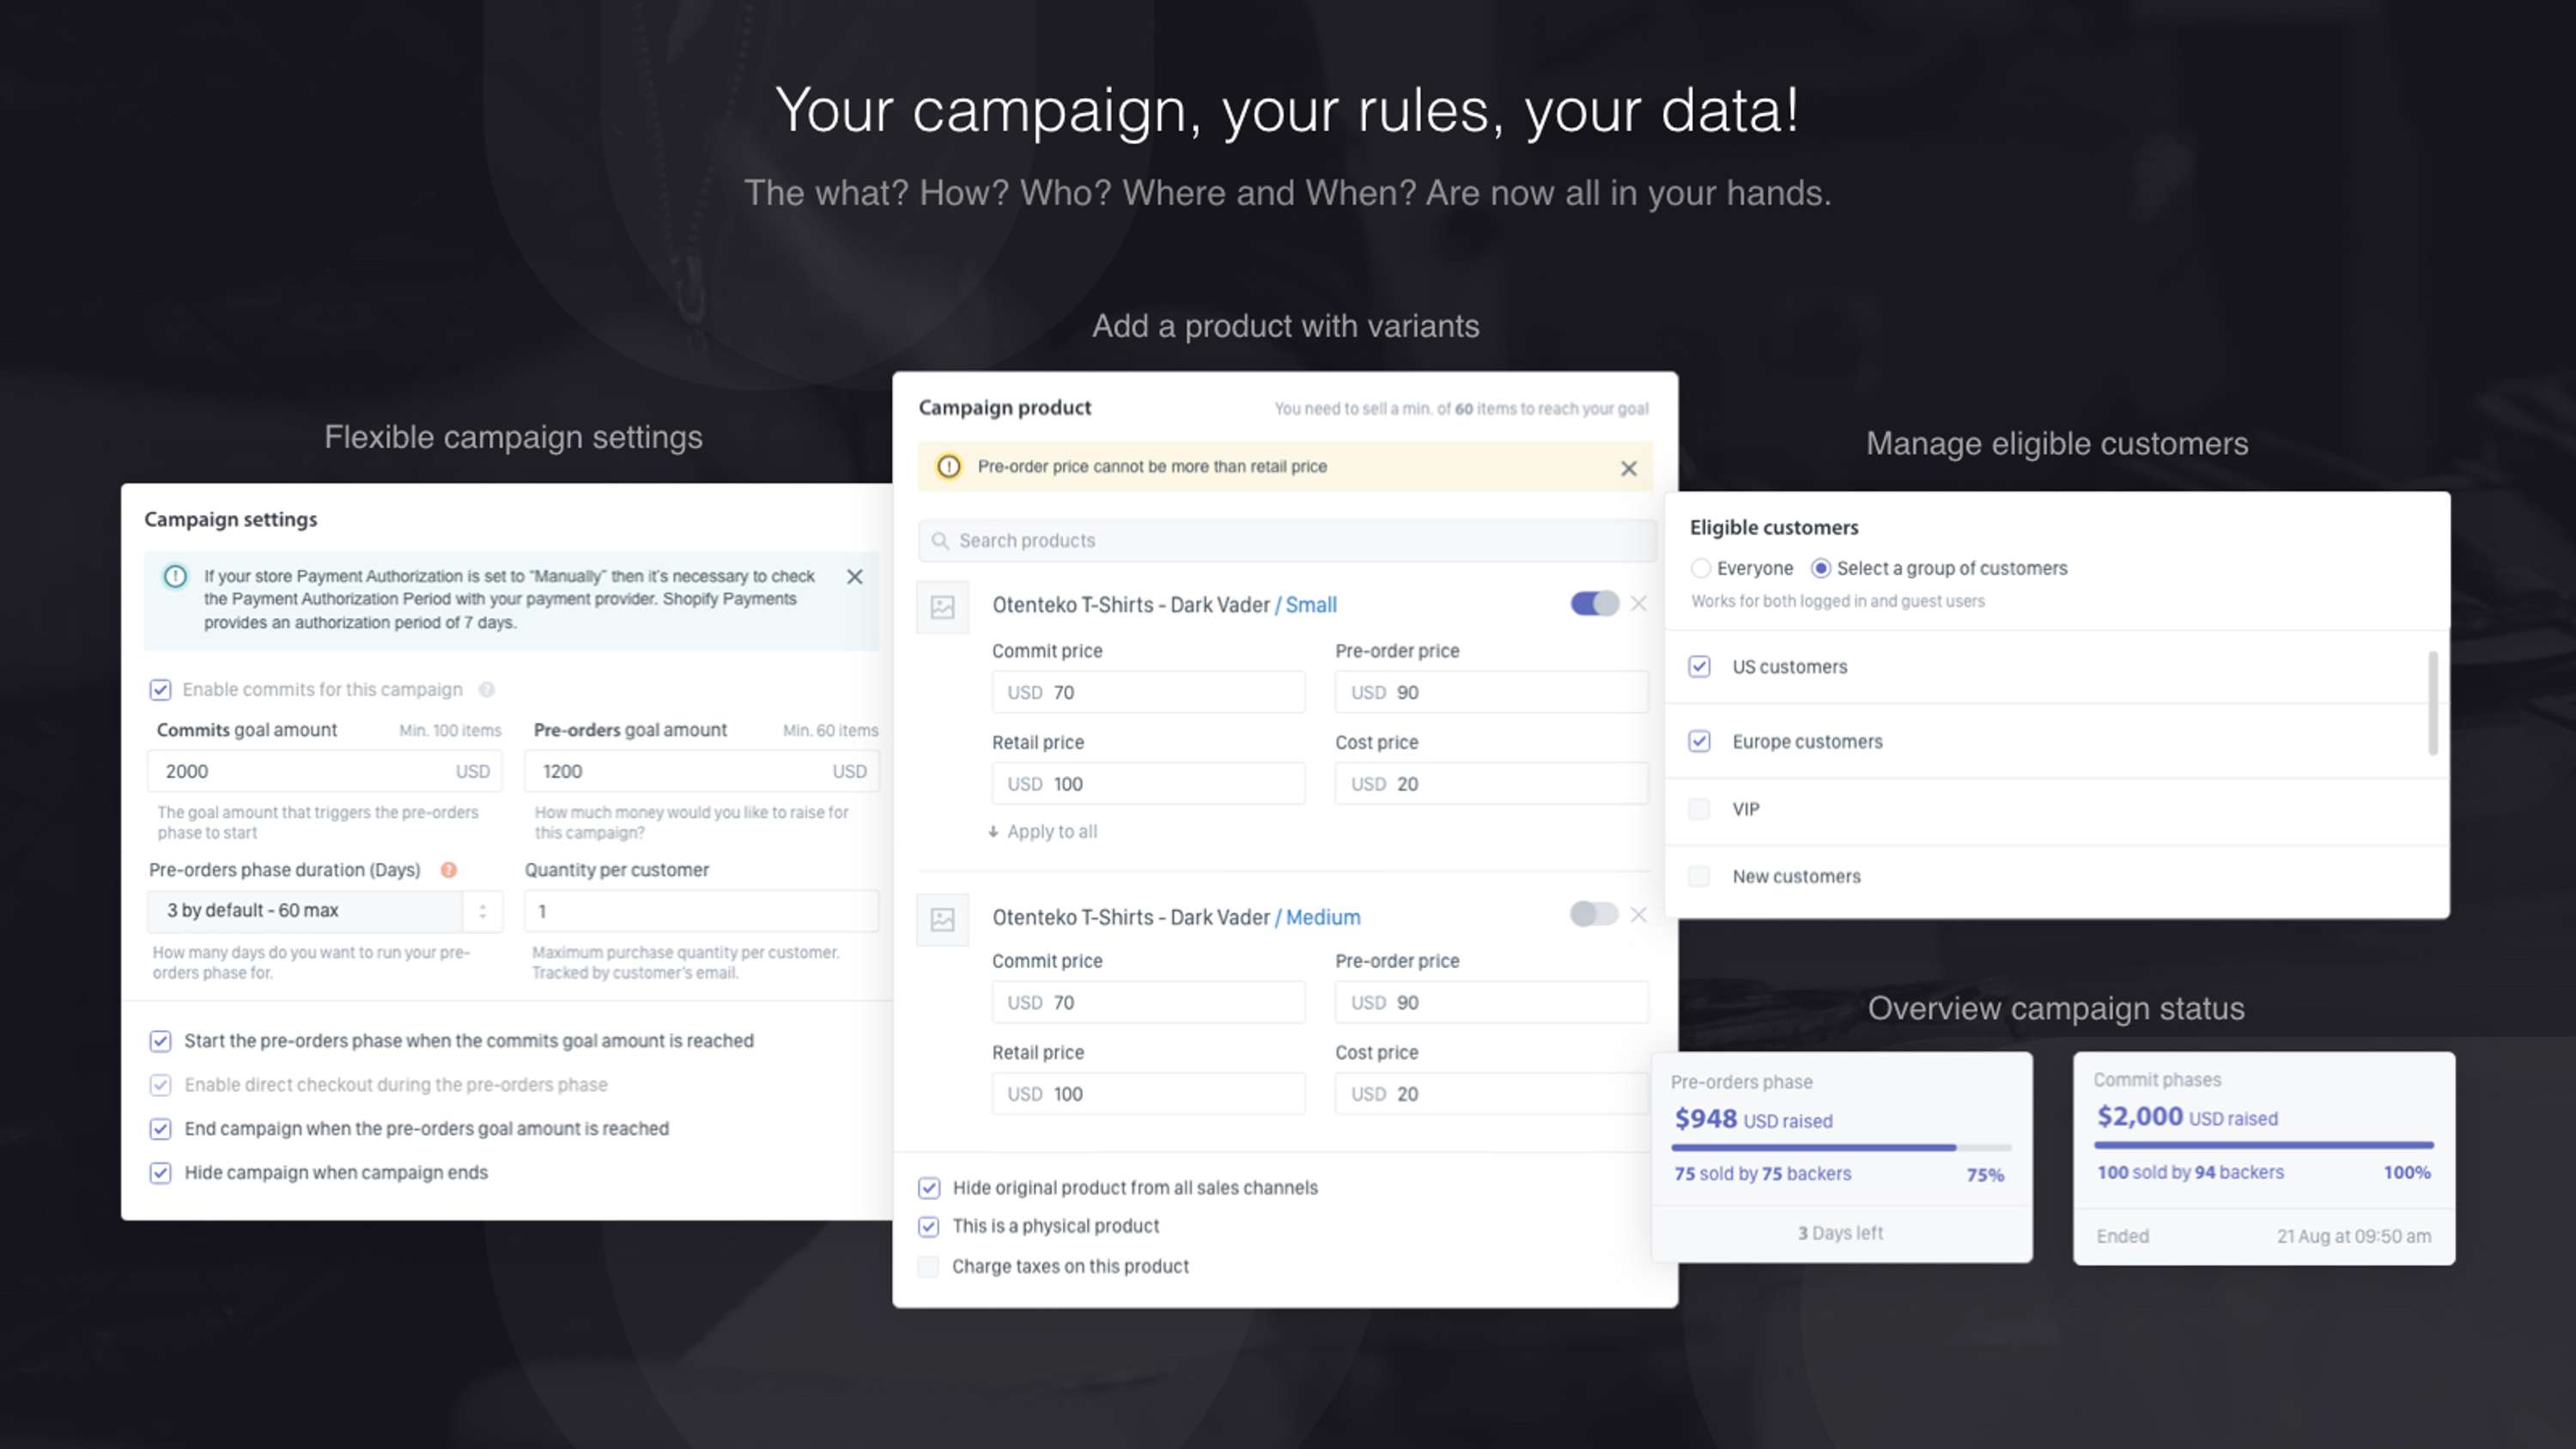2576x1449 pixels.
Task: Click the Pre-orders phase progress bar
Action: [1841, 1148]
